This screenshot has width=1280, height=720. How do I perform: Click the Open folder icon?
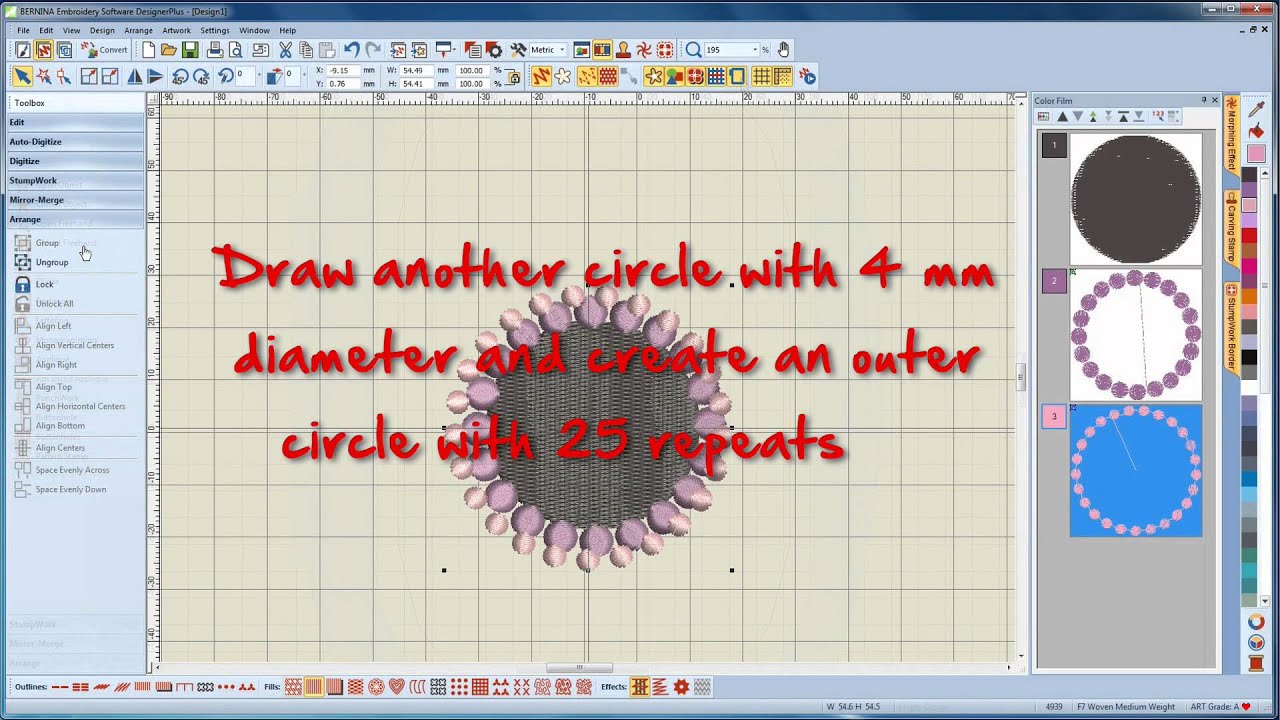tap(169, 50)
